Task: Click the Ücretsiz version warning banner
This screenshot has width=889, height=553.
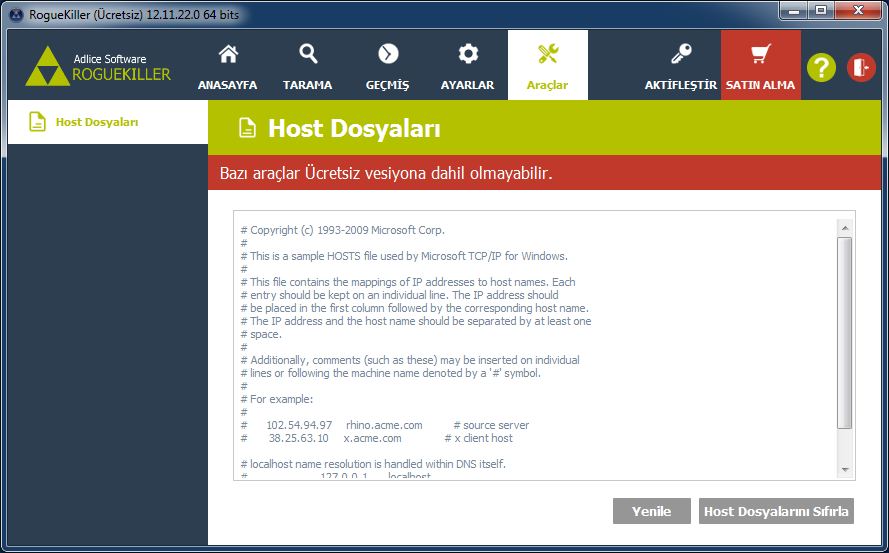Action: coord(544,172)
